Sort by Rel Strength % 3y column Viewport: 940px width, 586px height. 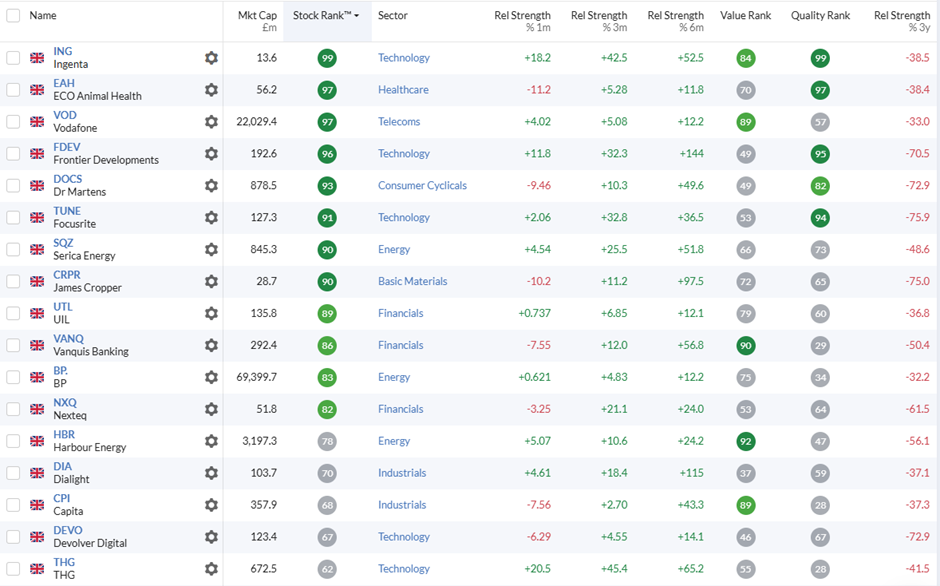pos(902,21)
